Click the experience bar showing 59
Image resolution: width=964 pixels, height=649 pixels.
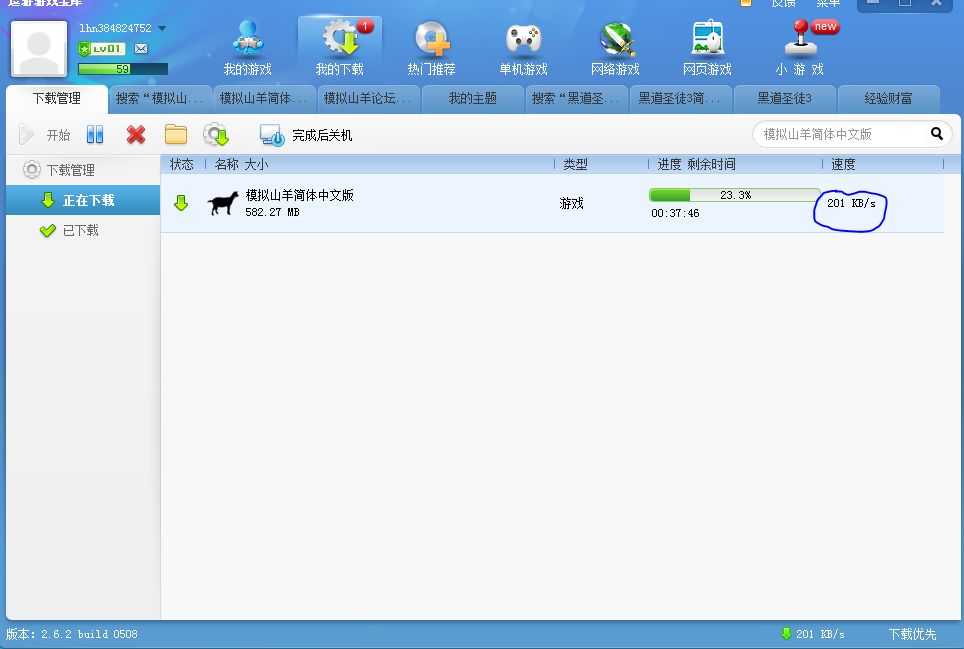pos(123,69)
